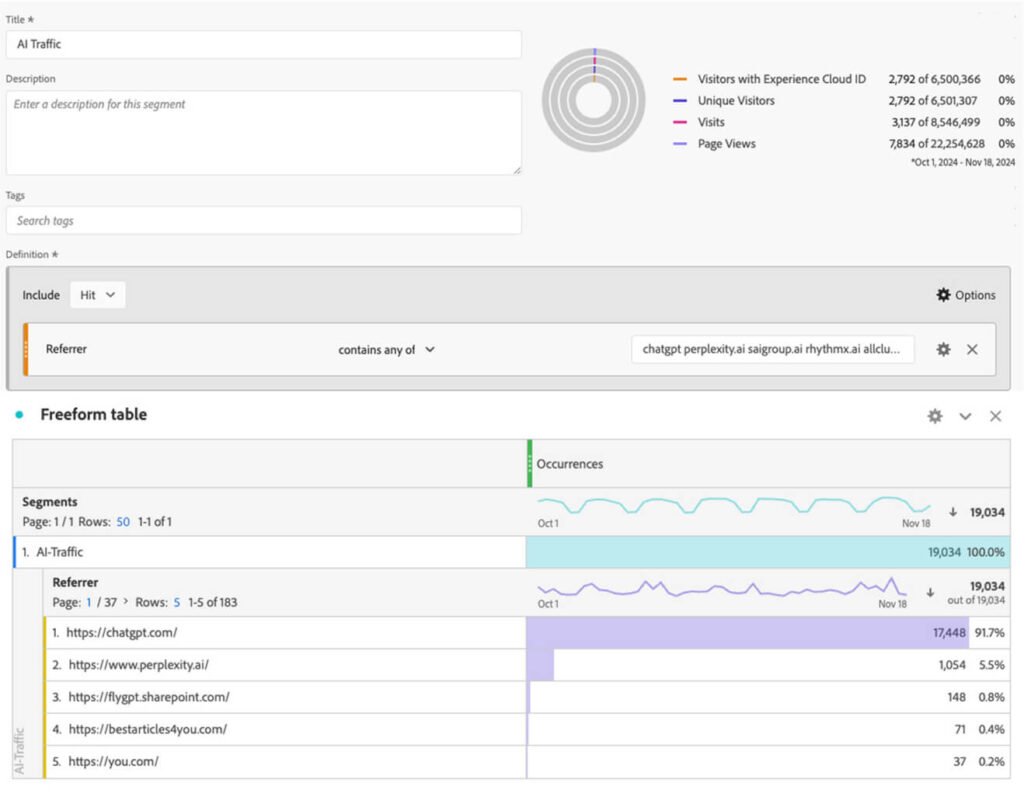Open the Freeform table settings gear
1024x790 pixels.
click(934, 415)
